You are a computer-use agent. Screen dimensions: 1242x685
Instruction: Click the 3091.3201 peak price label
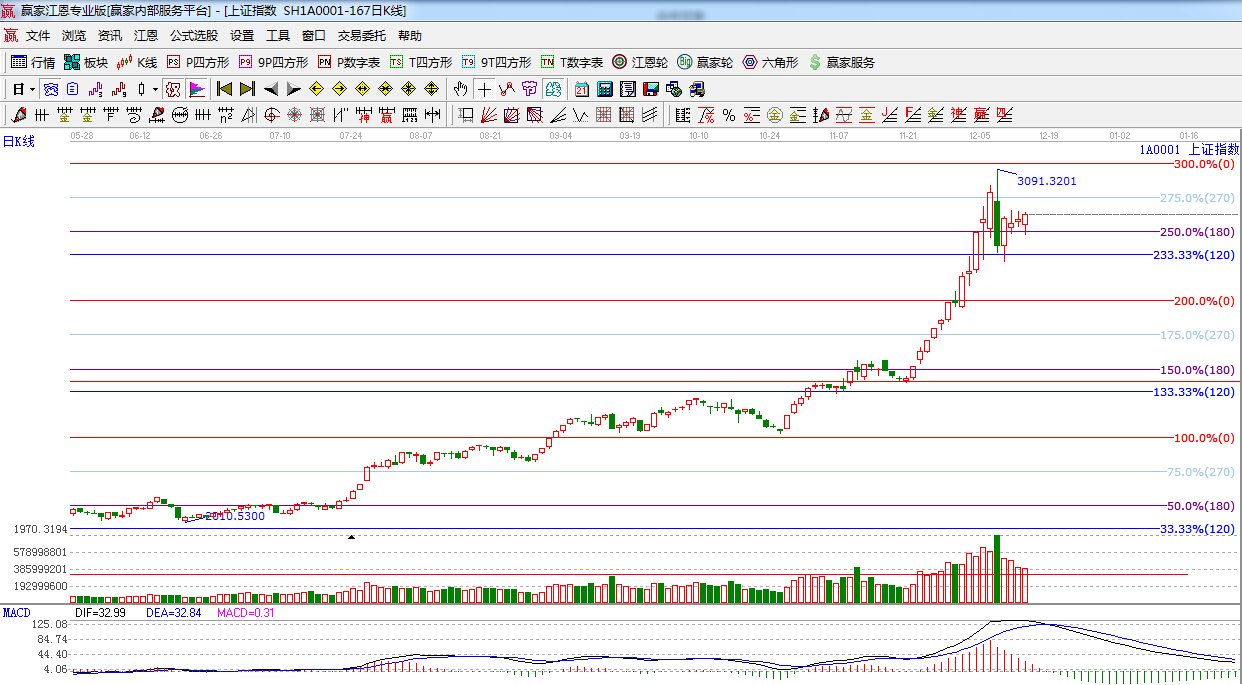[1046, 181]
